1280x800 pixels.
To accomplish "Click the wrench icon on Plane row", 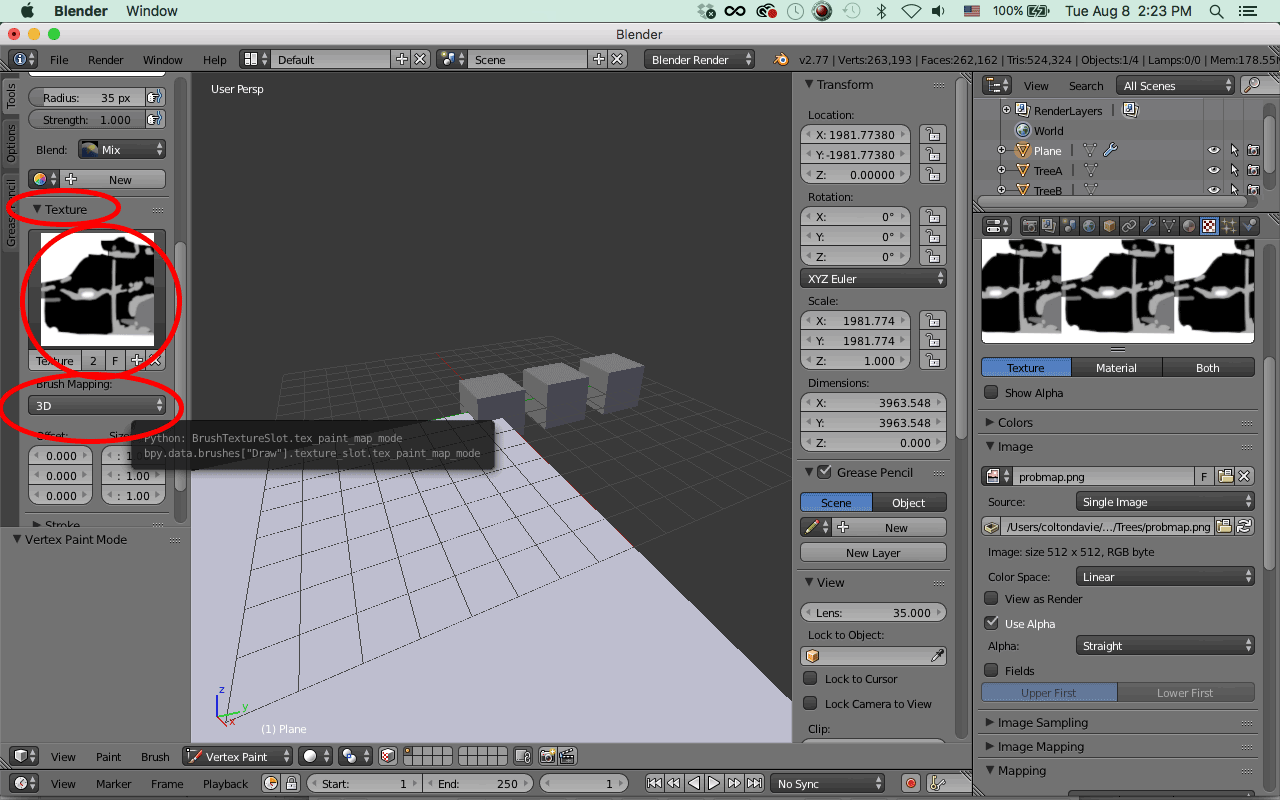I will tap(1110, 150).
